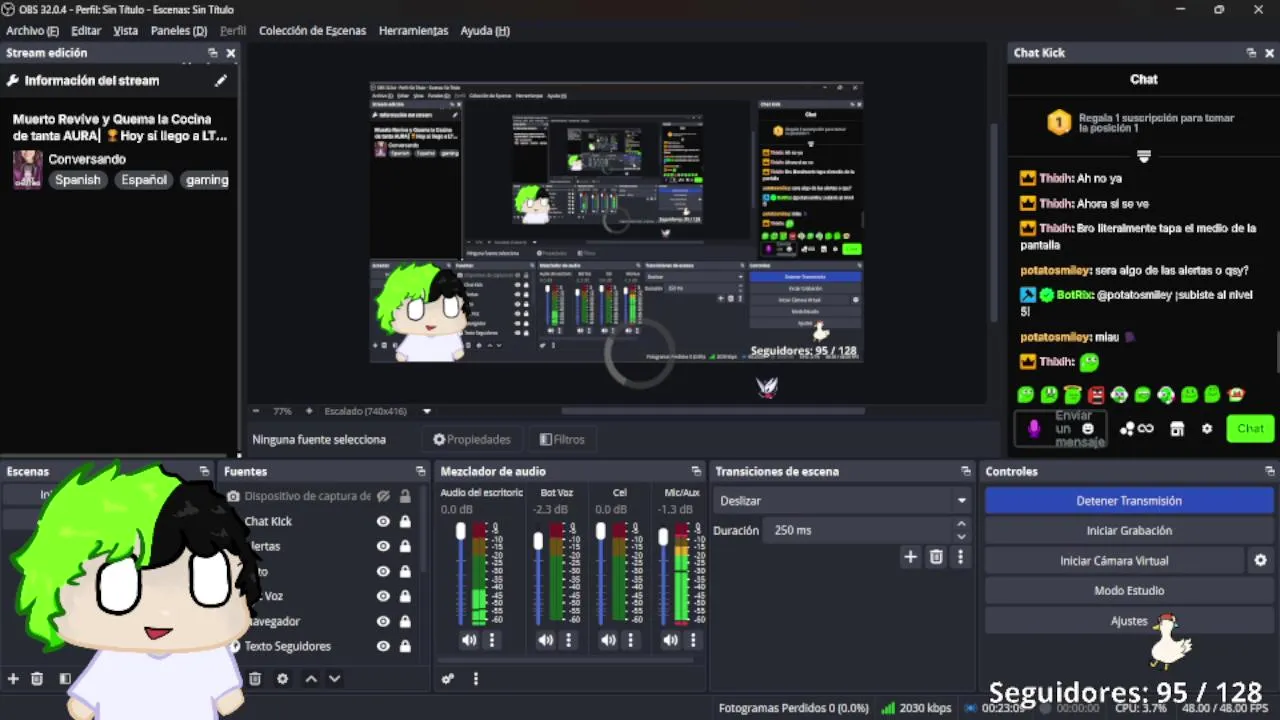Open channel points icon in chat
Screen dimensions: 1280x720
(1136, 429)
